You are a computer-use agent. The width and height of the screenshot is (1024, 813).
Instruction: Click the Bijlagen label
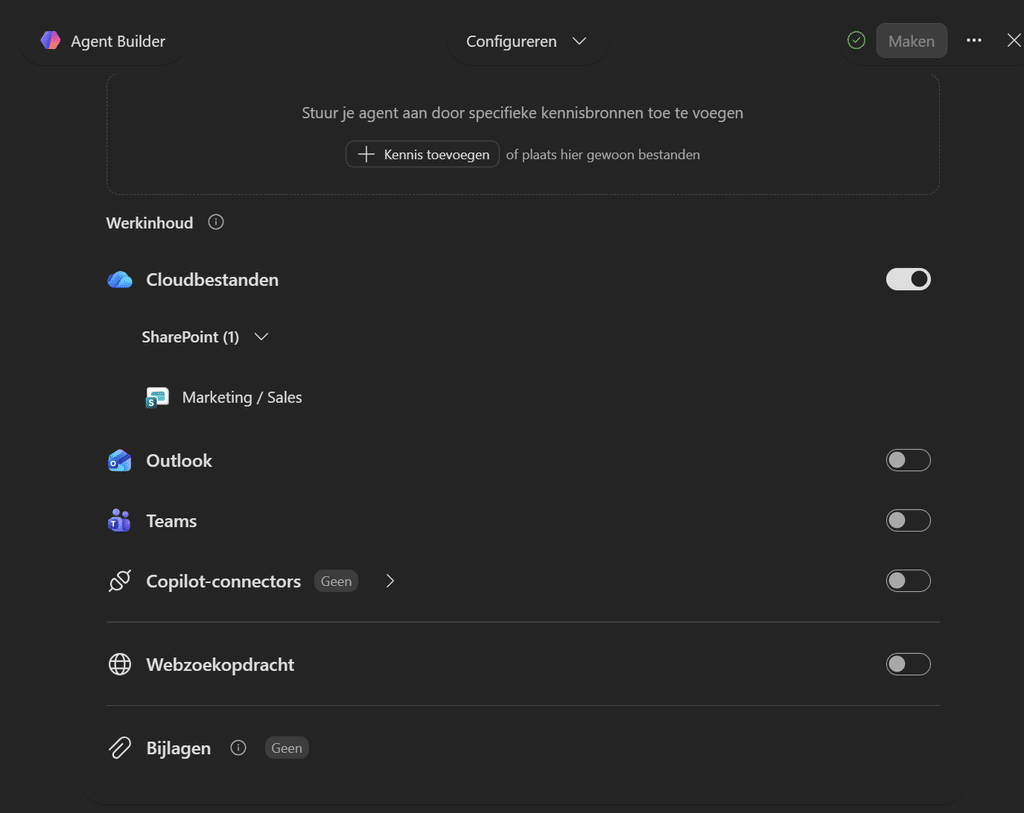tap(178, 748)
